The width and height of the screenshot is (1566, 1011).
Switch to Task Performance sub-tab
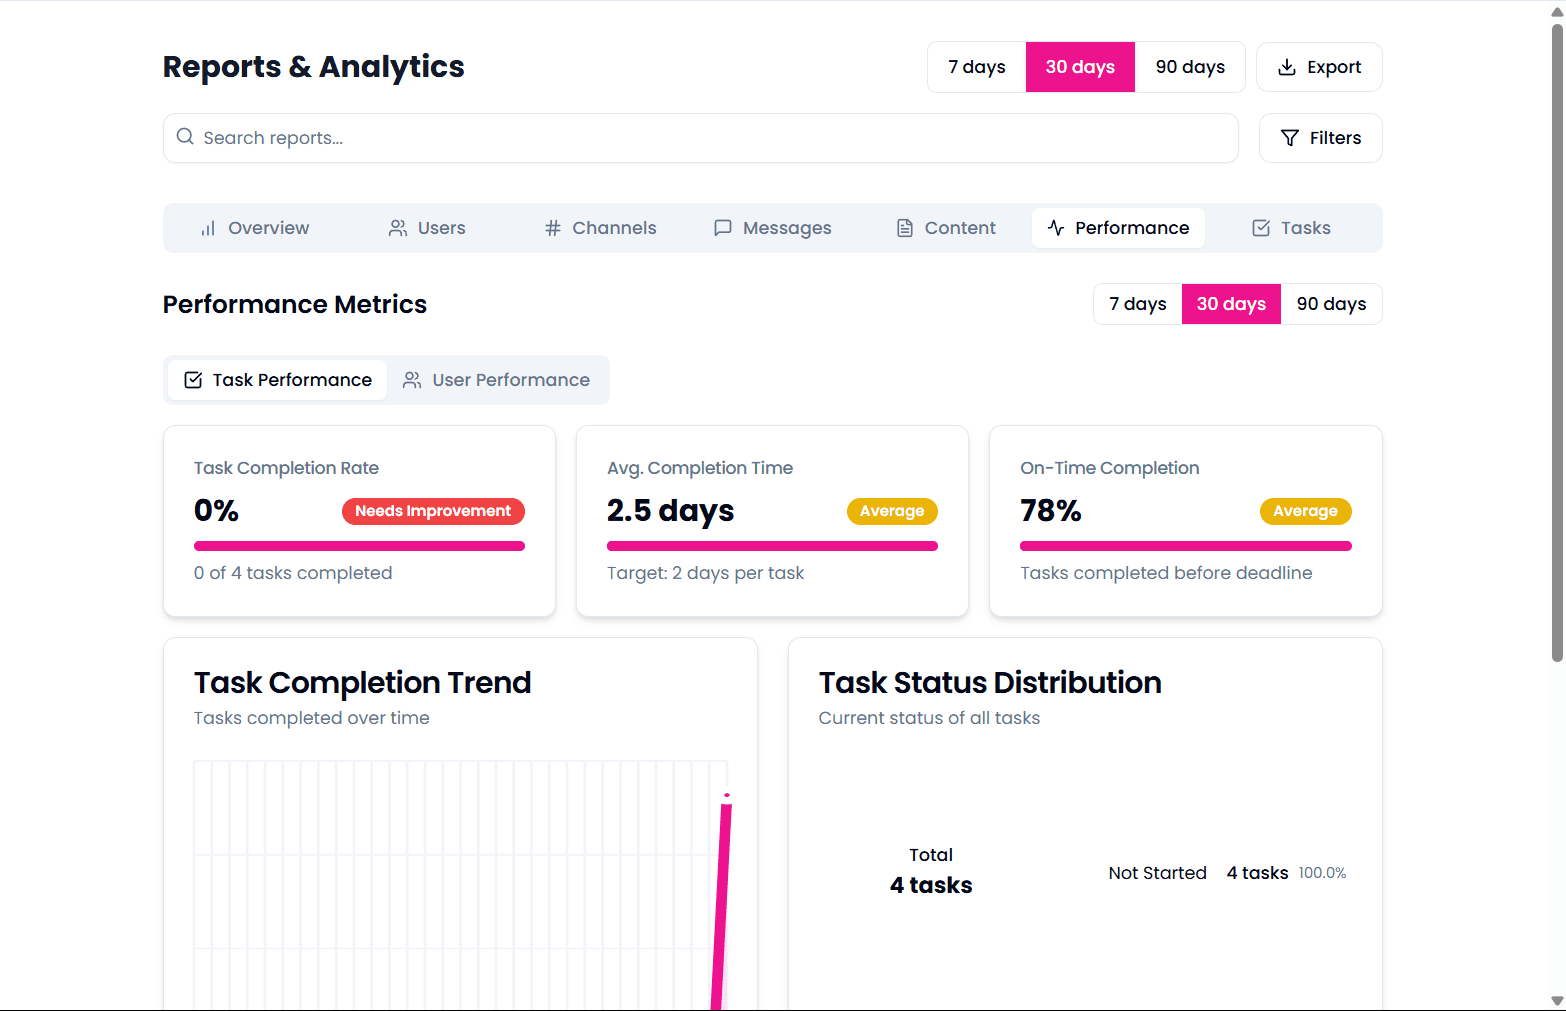click(277, 380)
